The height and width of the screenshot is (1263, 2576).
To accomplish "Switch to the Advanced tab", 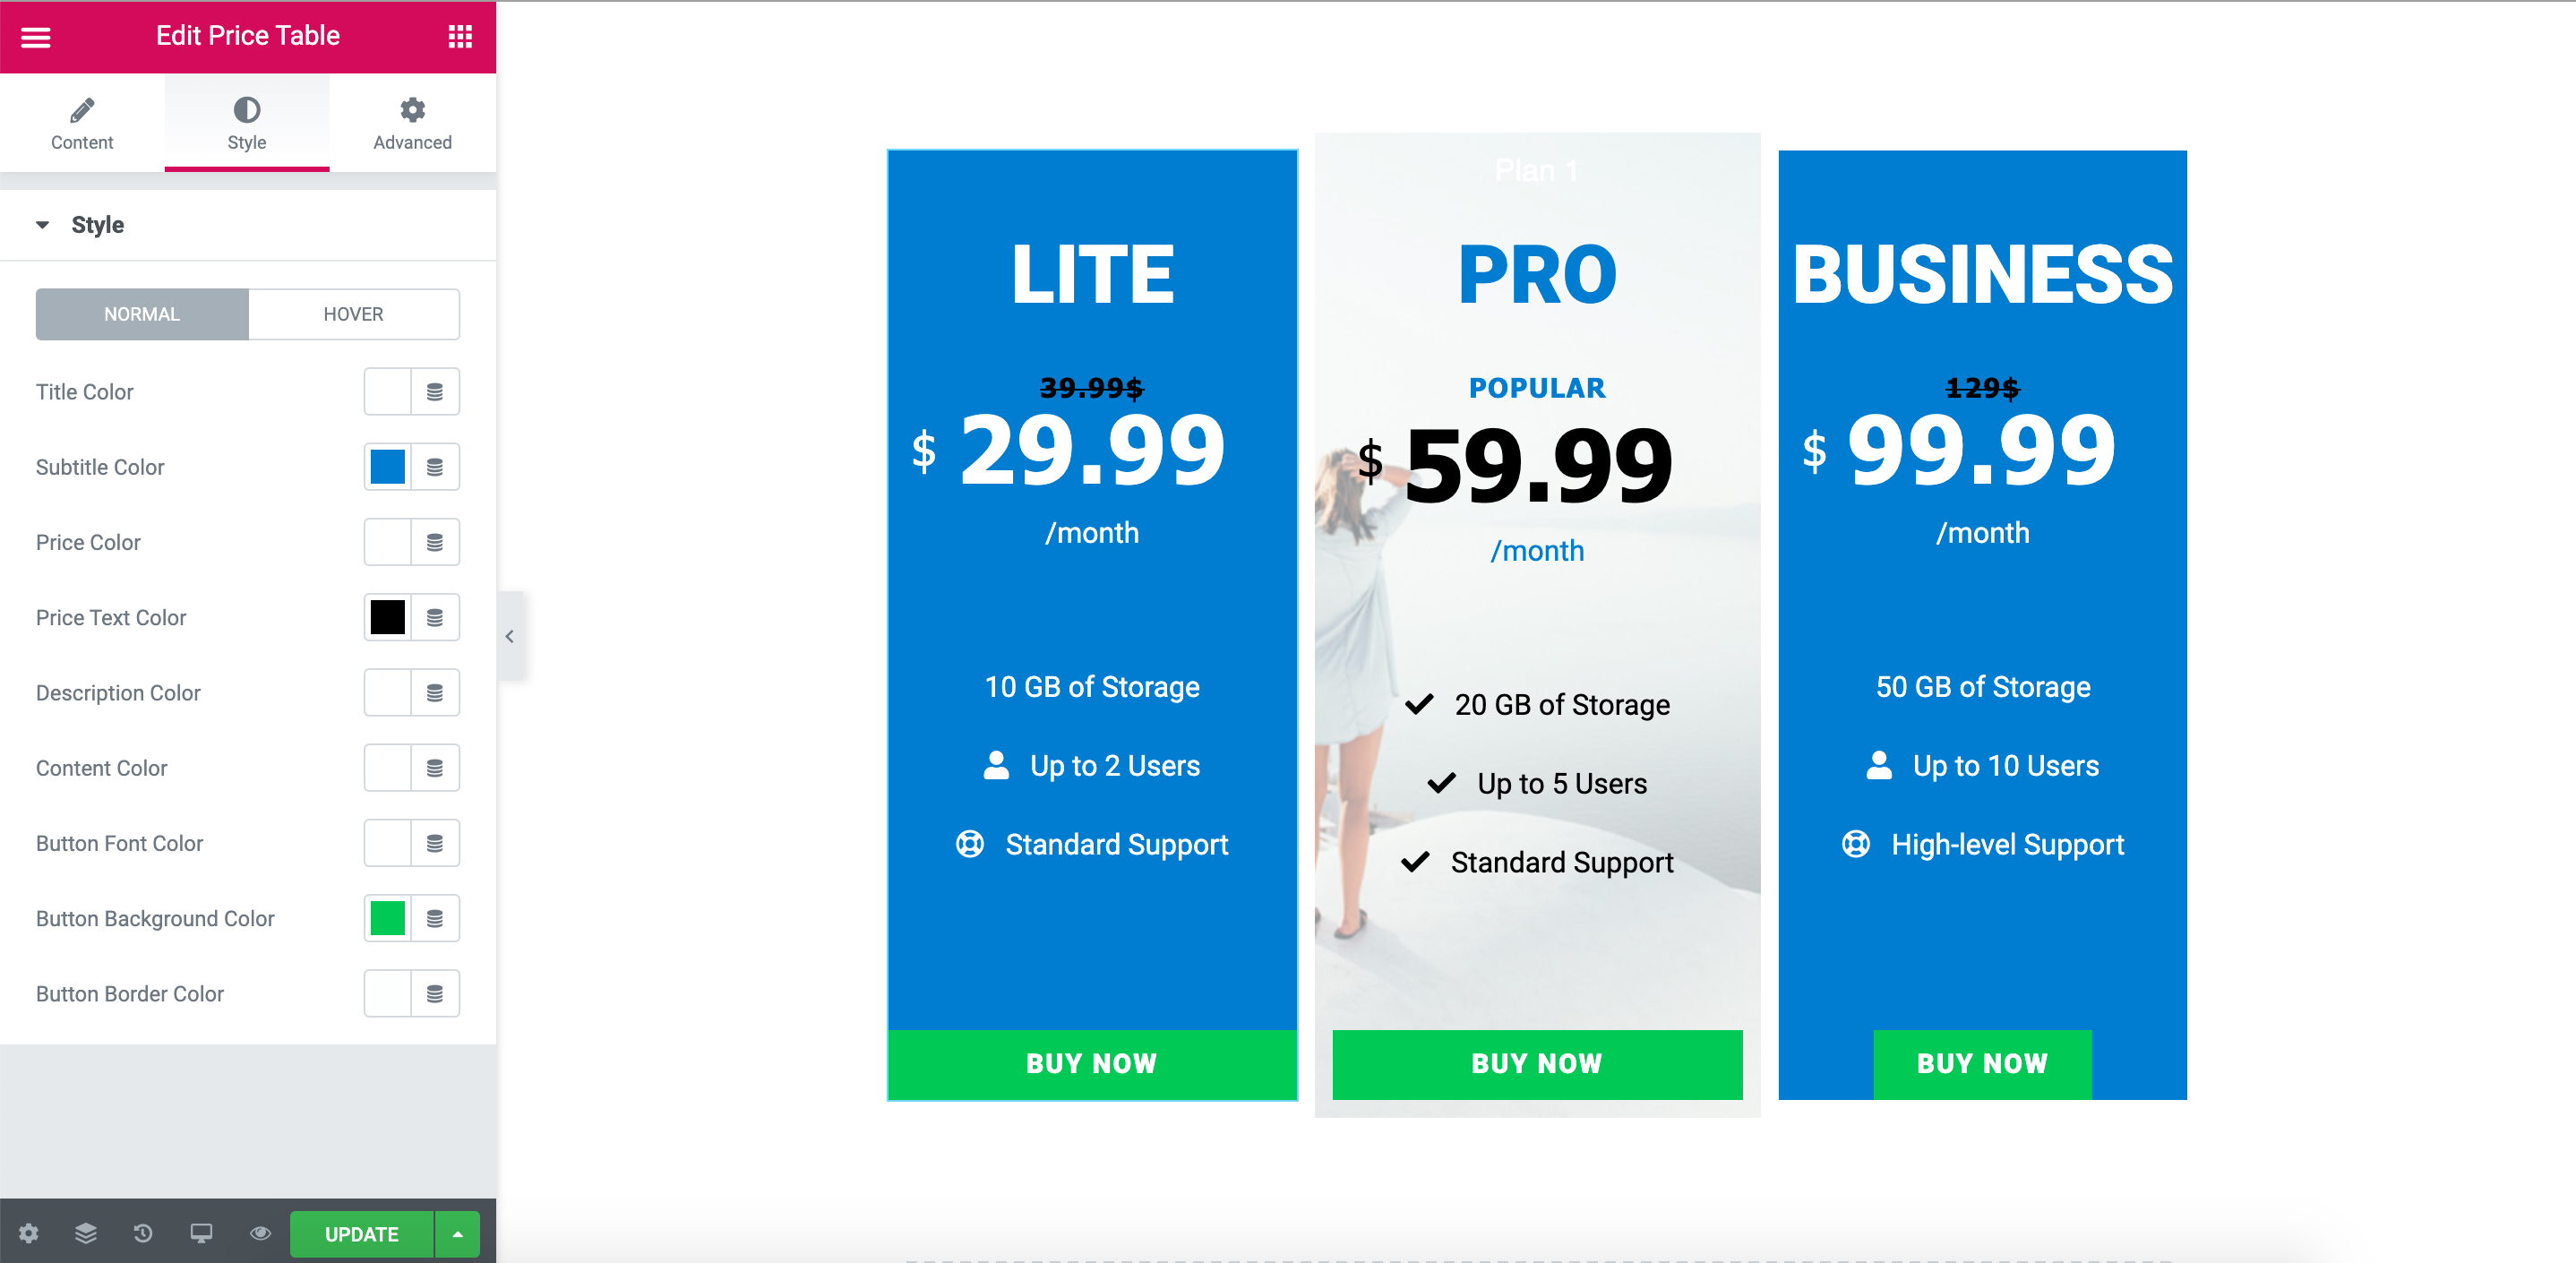I will coord(411,122).
